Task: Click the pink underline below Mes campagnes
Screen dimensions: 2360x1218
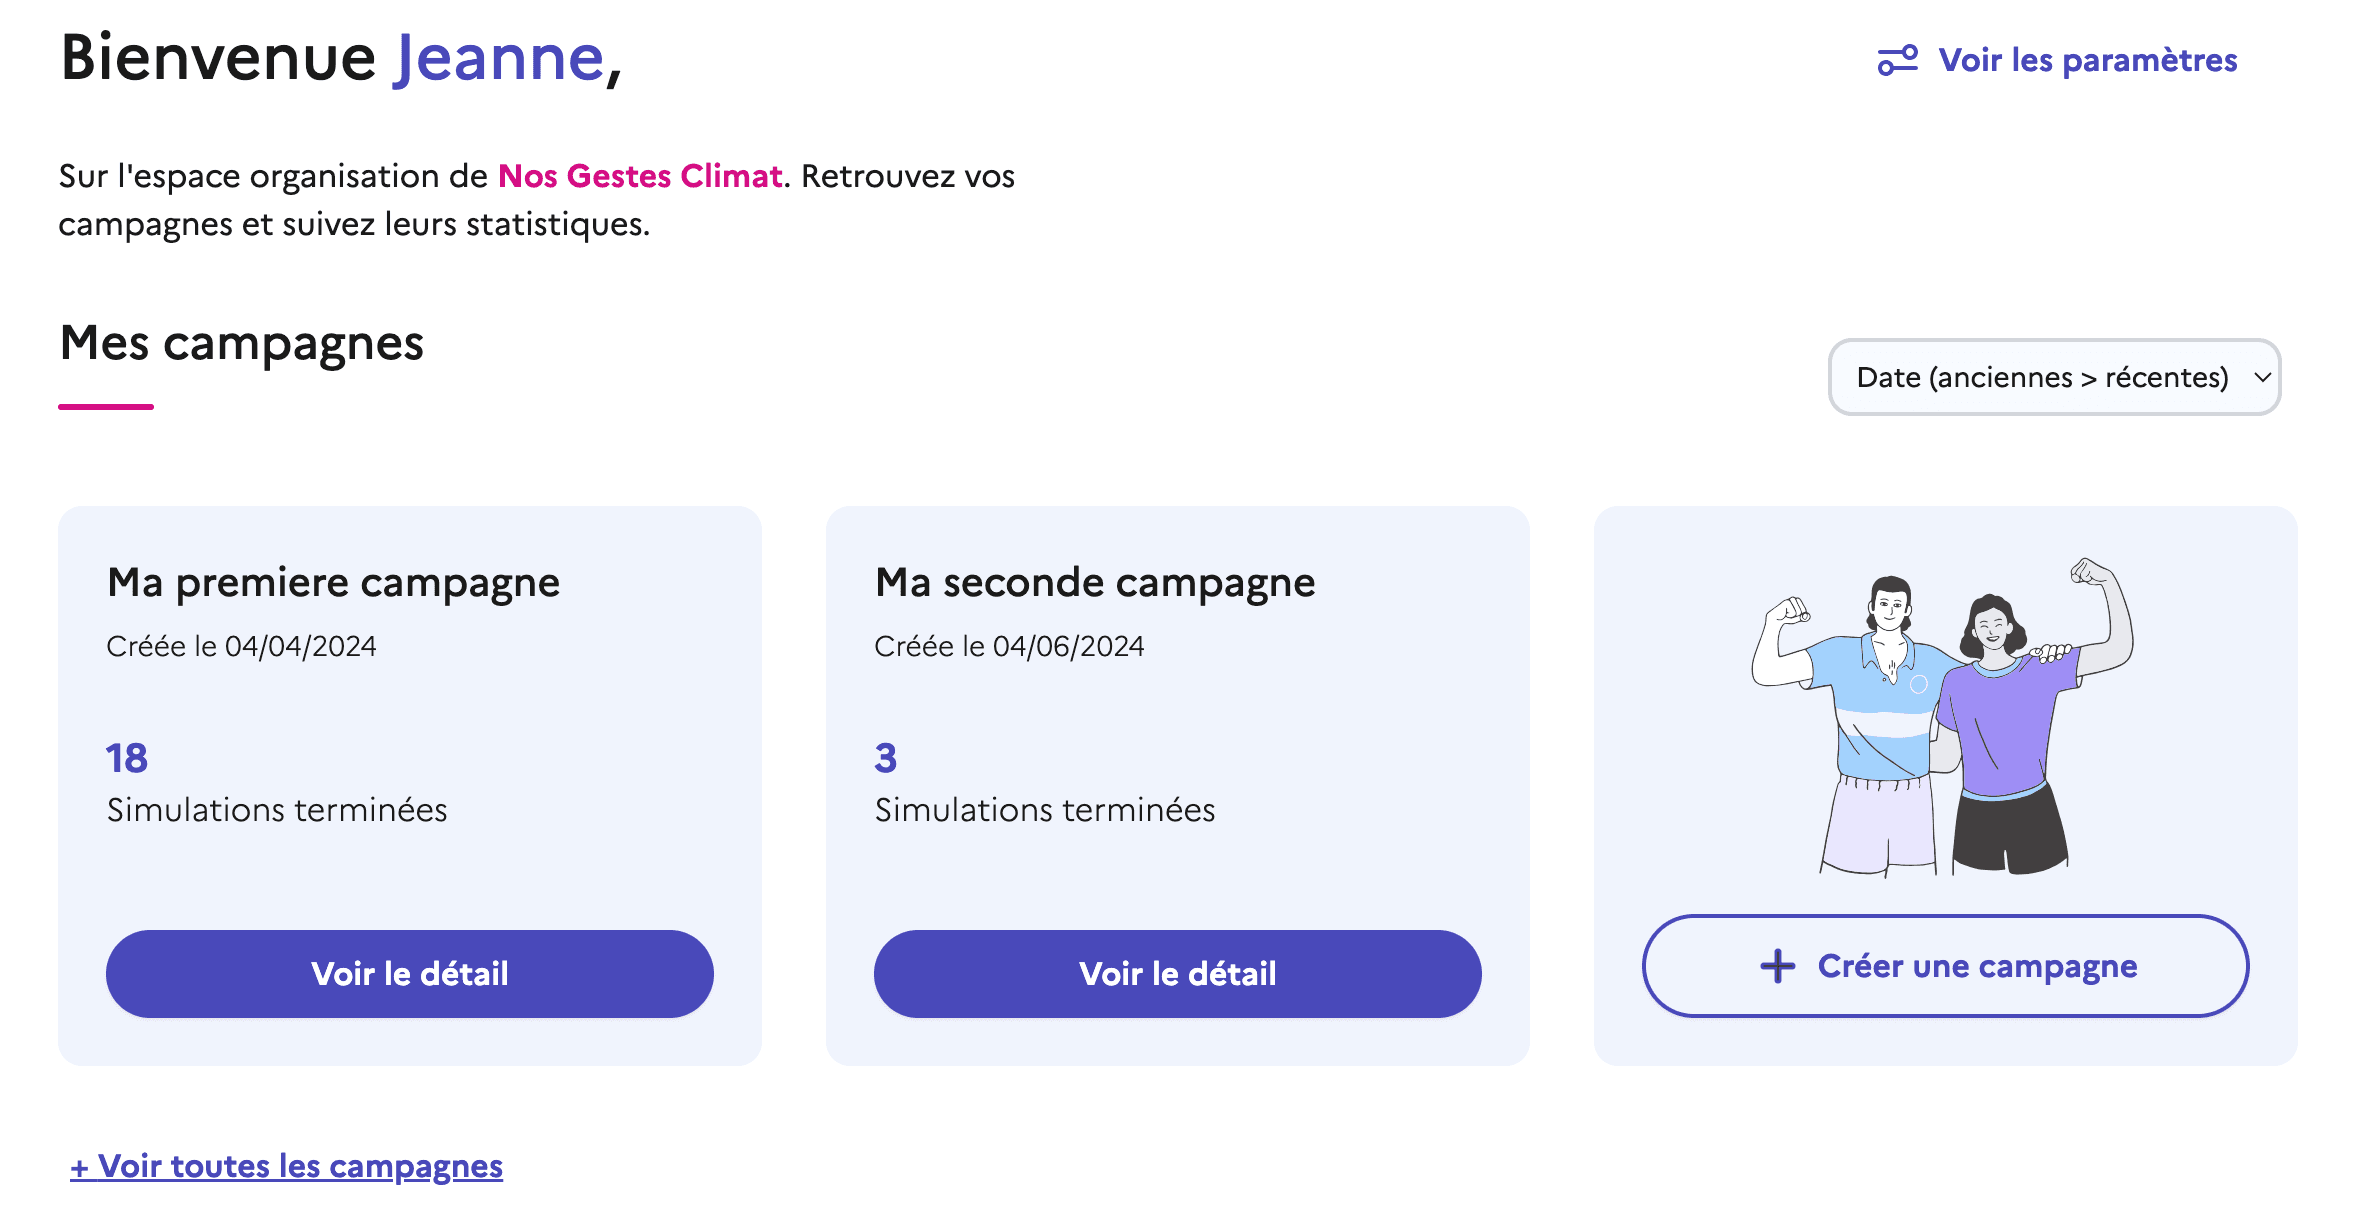Action: [x=105, y=404]
